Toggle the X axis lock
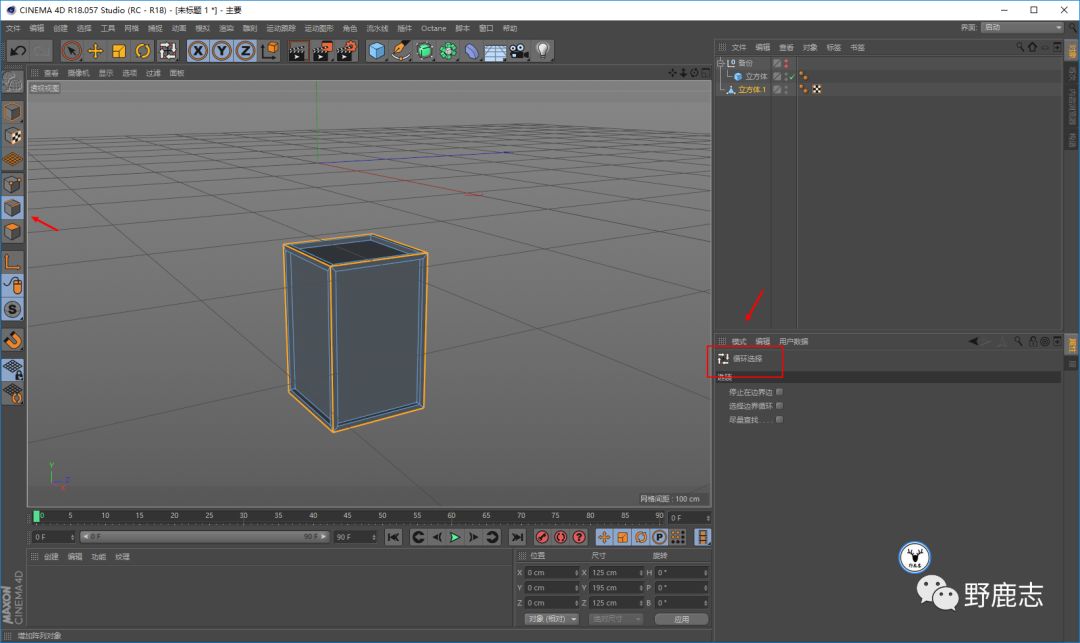This screenshot has width=1080, height=643. tap(198, 50)
